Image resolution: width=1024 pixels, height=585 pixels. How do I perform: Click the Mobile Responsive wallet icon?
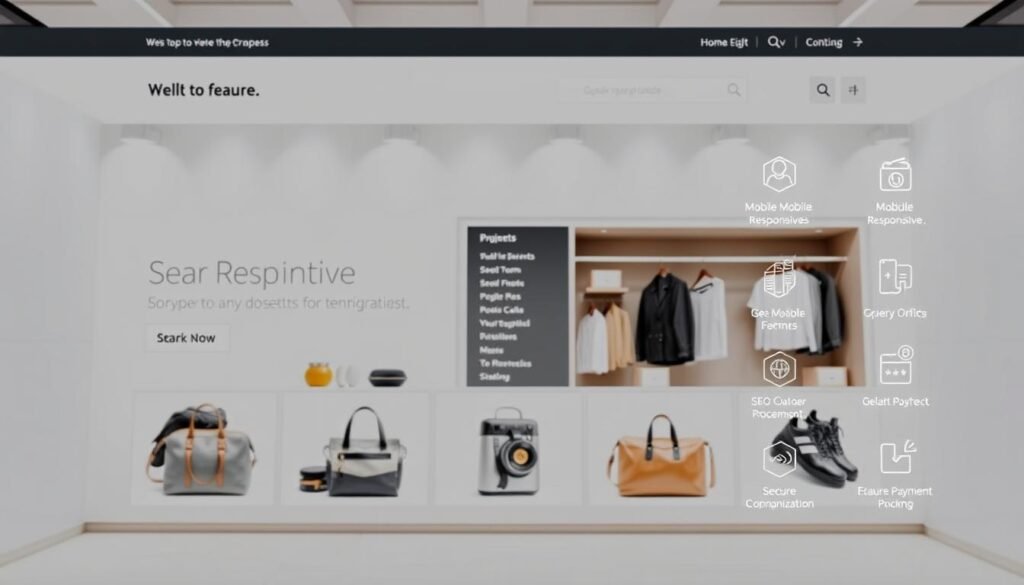[895, 175]
